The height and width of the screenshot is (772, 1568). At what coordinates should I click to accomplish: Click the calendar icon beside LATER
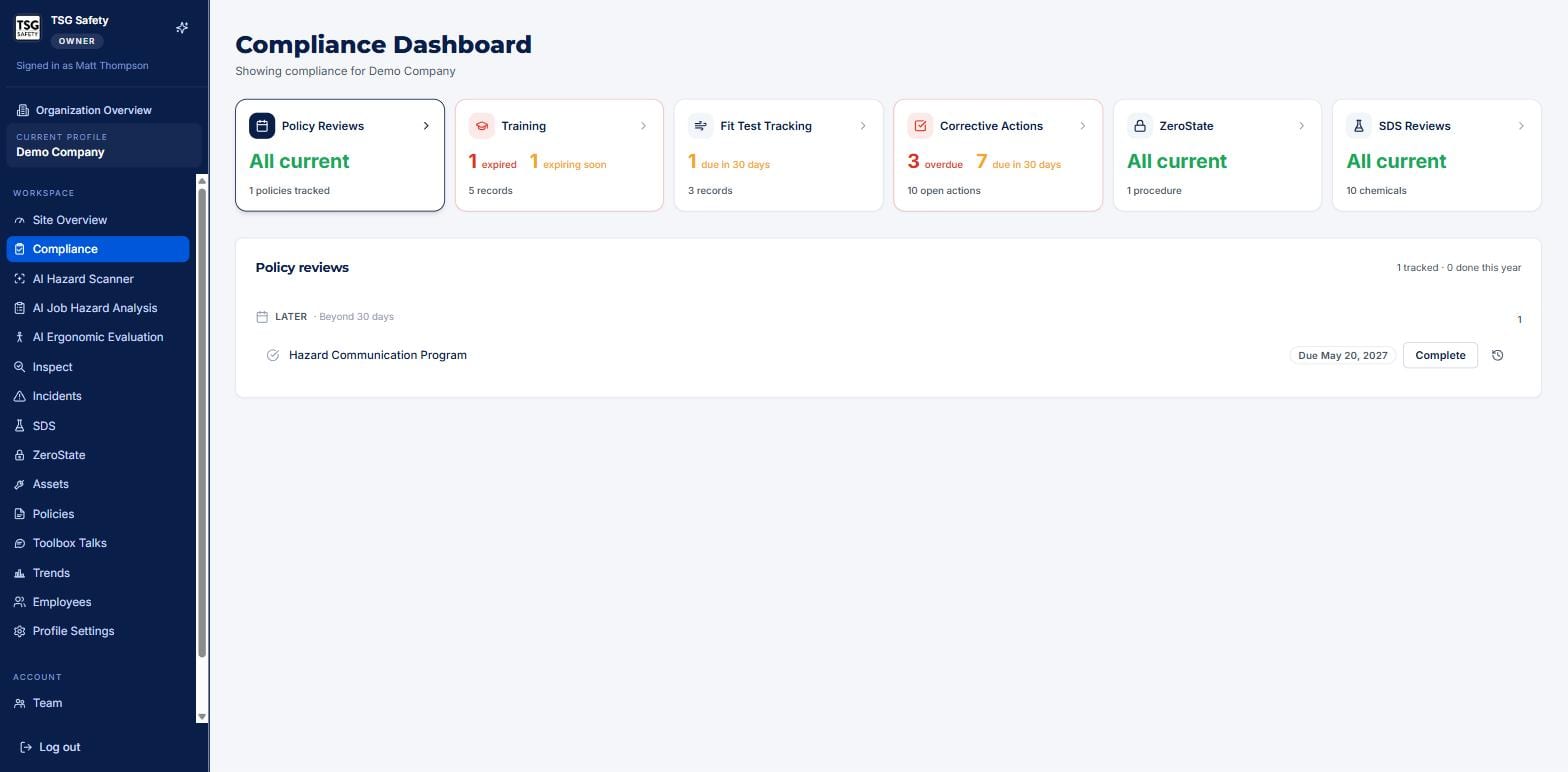[262, 317]
